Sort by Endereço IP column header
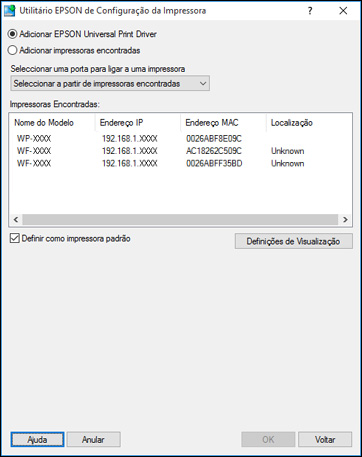This screenshot has height=457, width=362. [x=138, y=123]
